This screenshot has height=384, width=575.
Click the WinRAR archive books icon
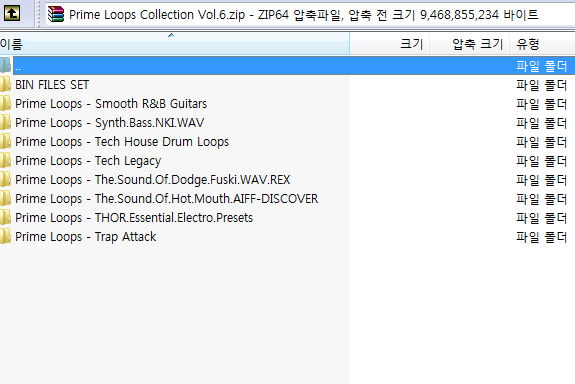(56, 15)
